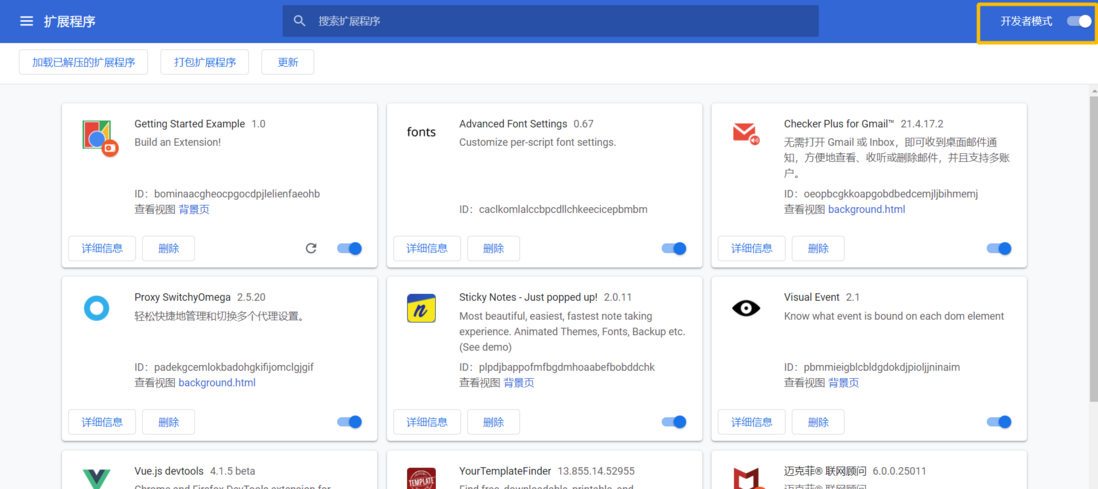Remove Visual Event via 删除
The image size is (1098, 489).
point(819,422)
